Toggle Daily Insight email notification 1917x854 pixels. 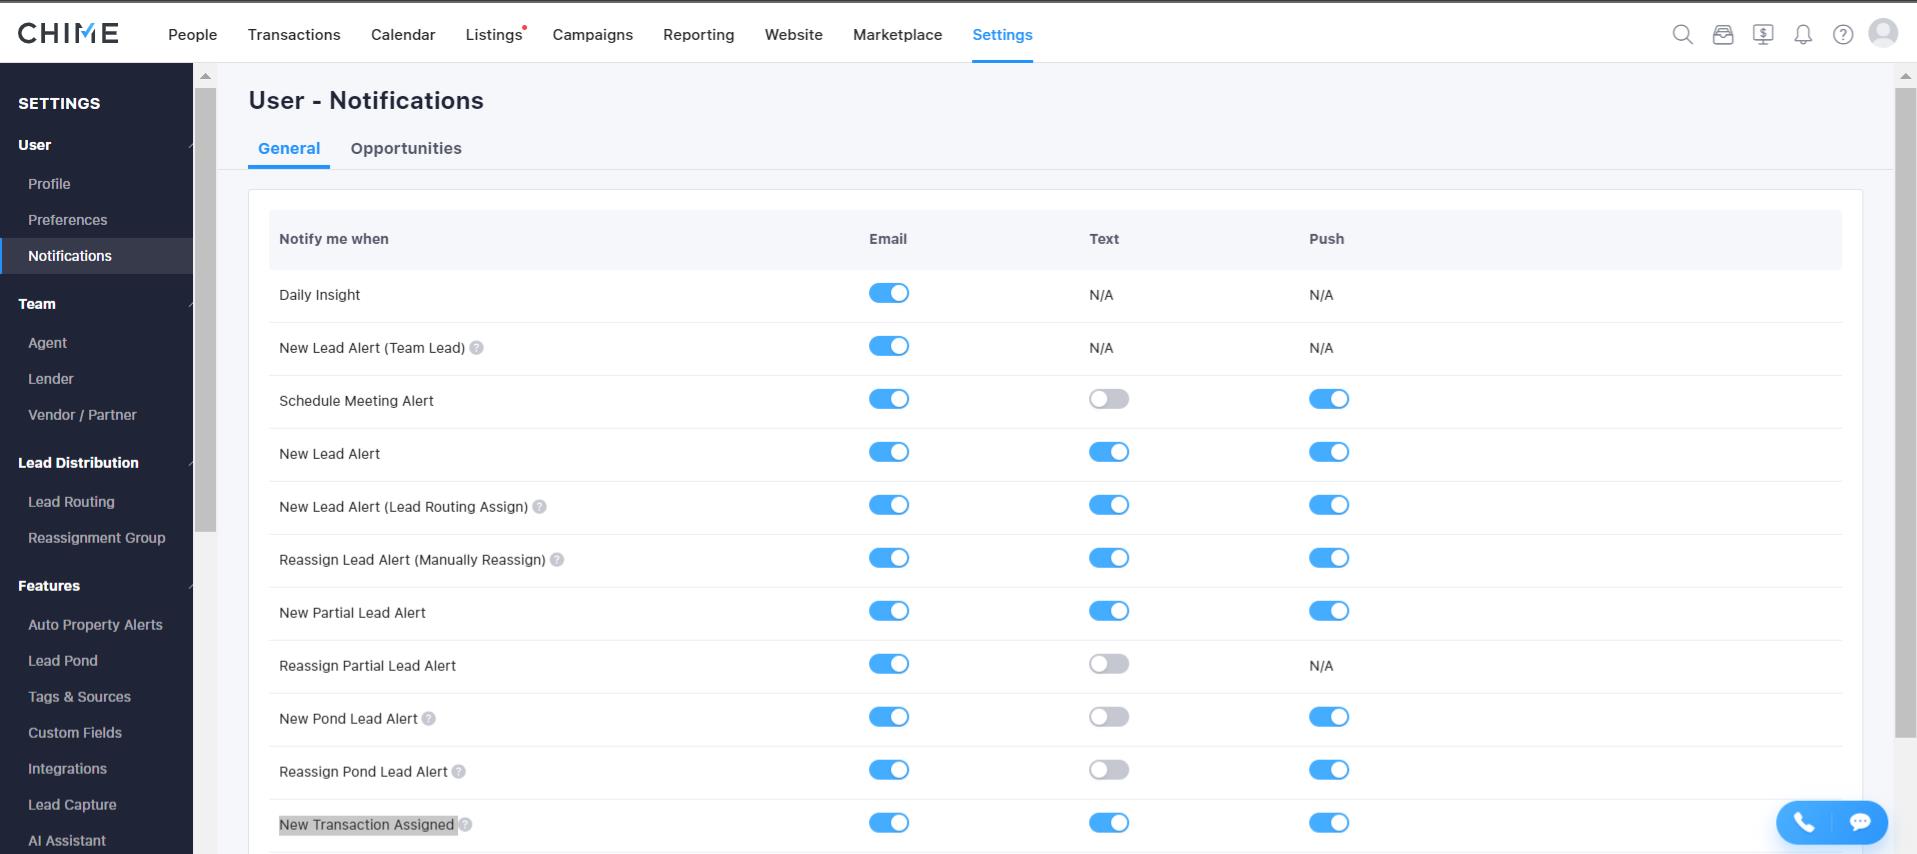tap(888, 293)
